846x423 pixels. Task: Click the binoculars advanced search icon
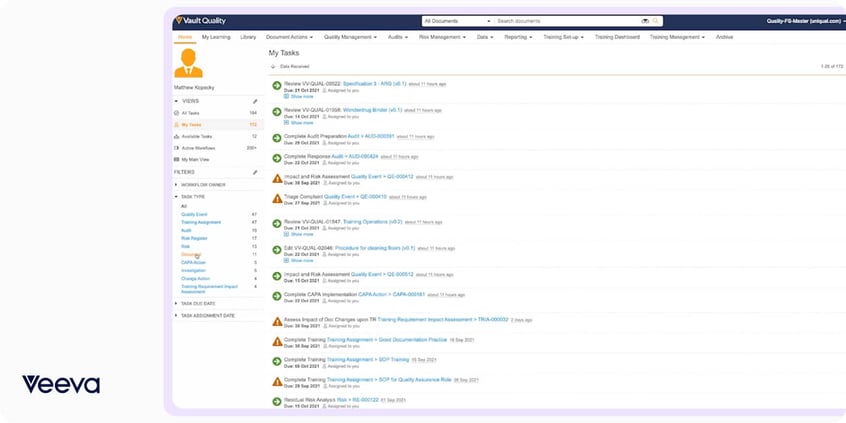point(645,21)
